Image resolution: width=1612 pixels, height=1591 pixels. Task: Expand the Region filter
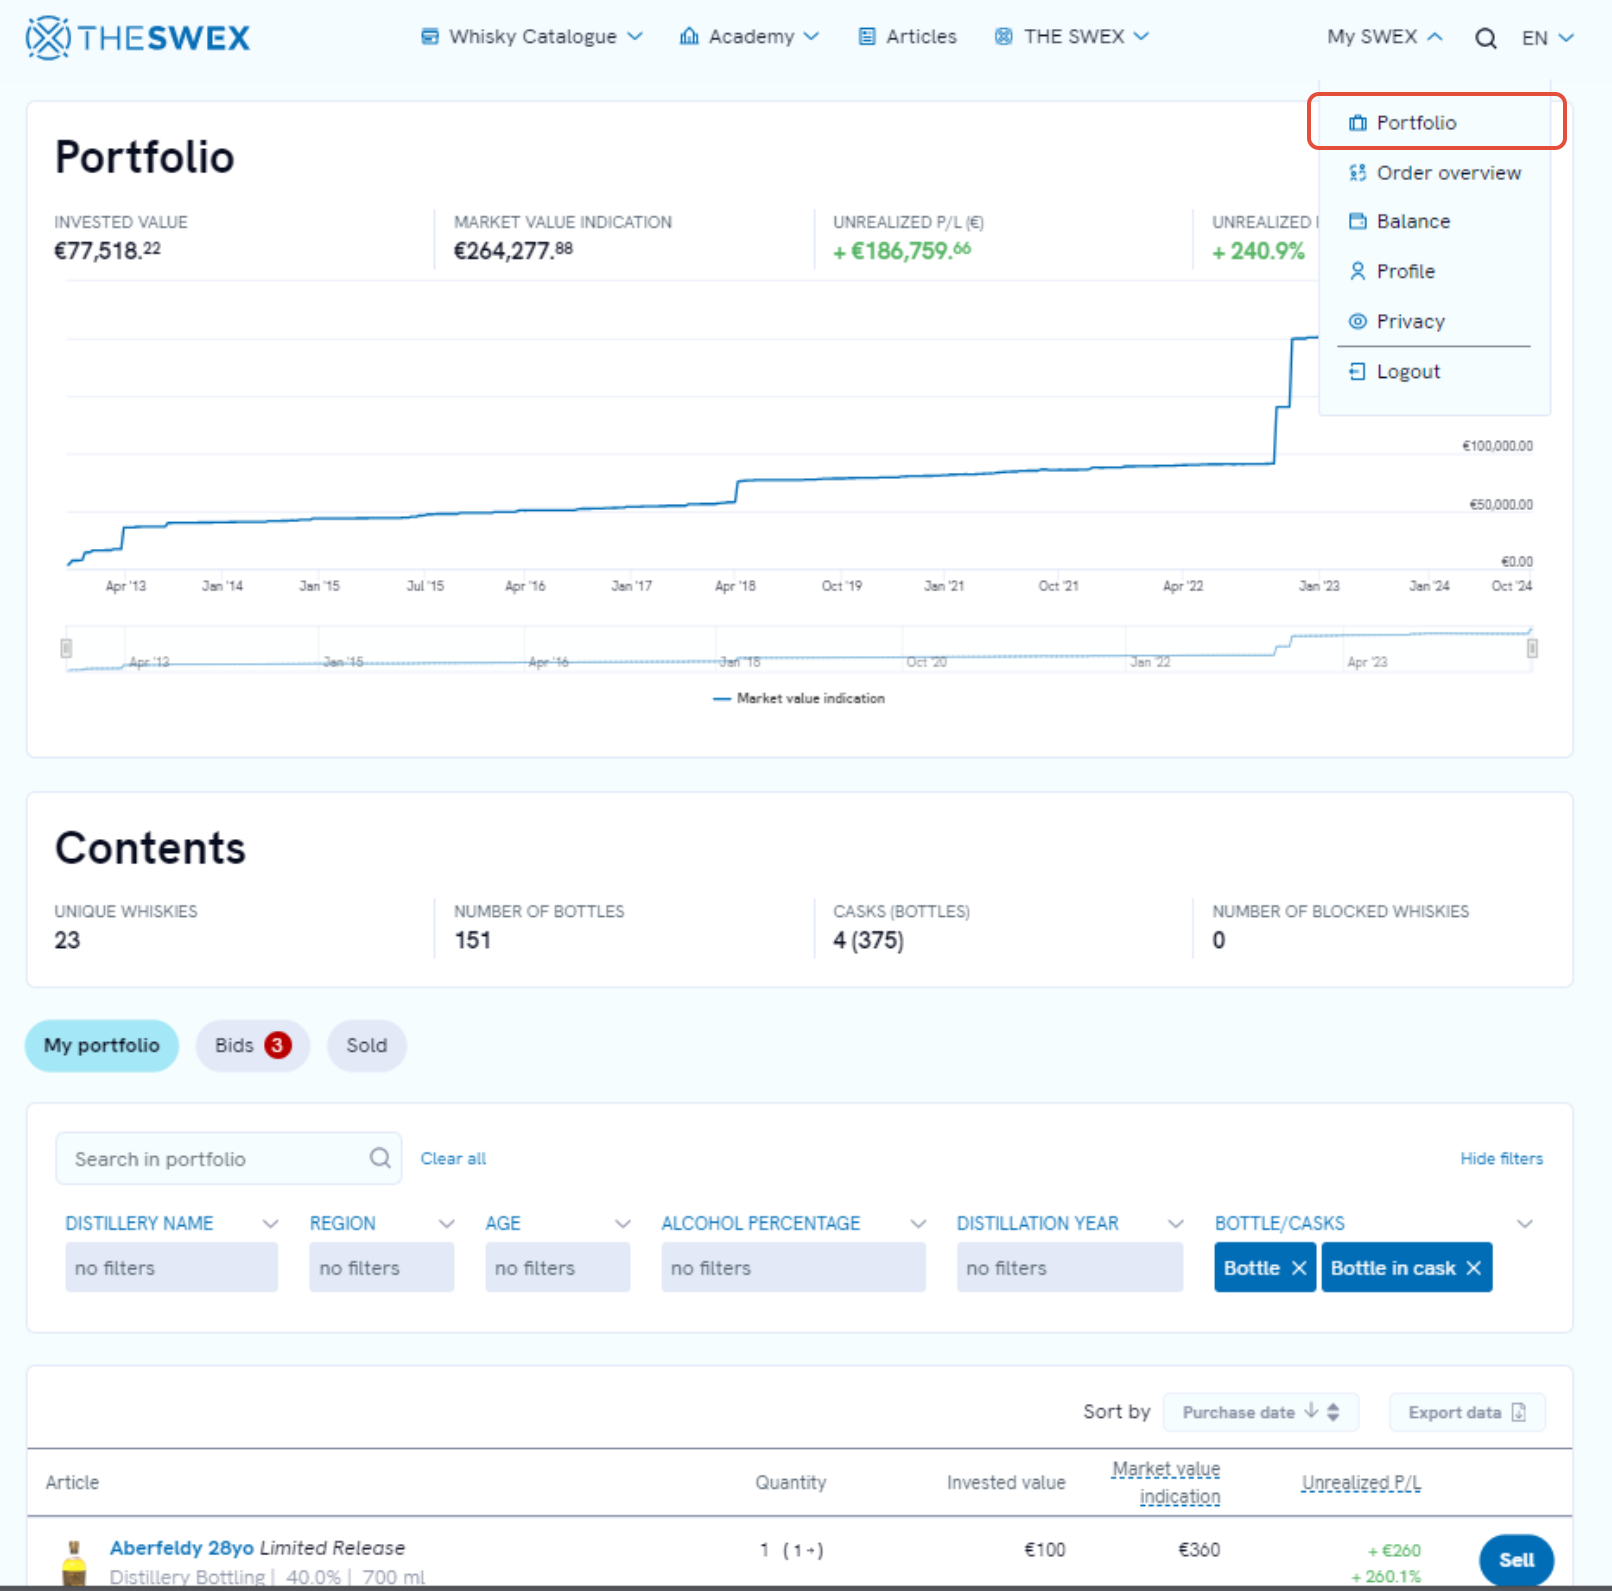click(x=447, y=1224)
